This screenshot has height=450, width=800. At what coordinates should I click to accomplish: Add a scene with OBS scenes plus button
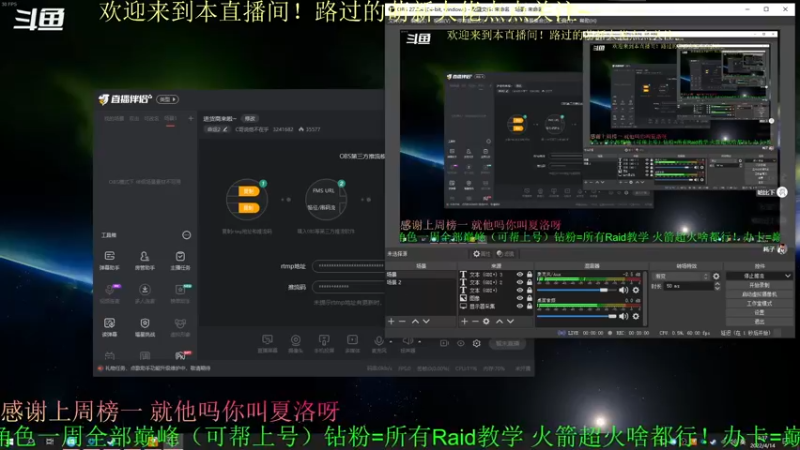pyautogui.click(x=391, y=321)
